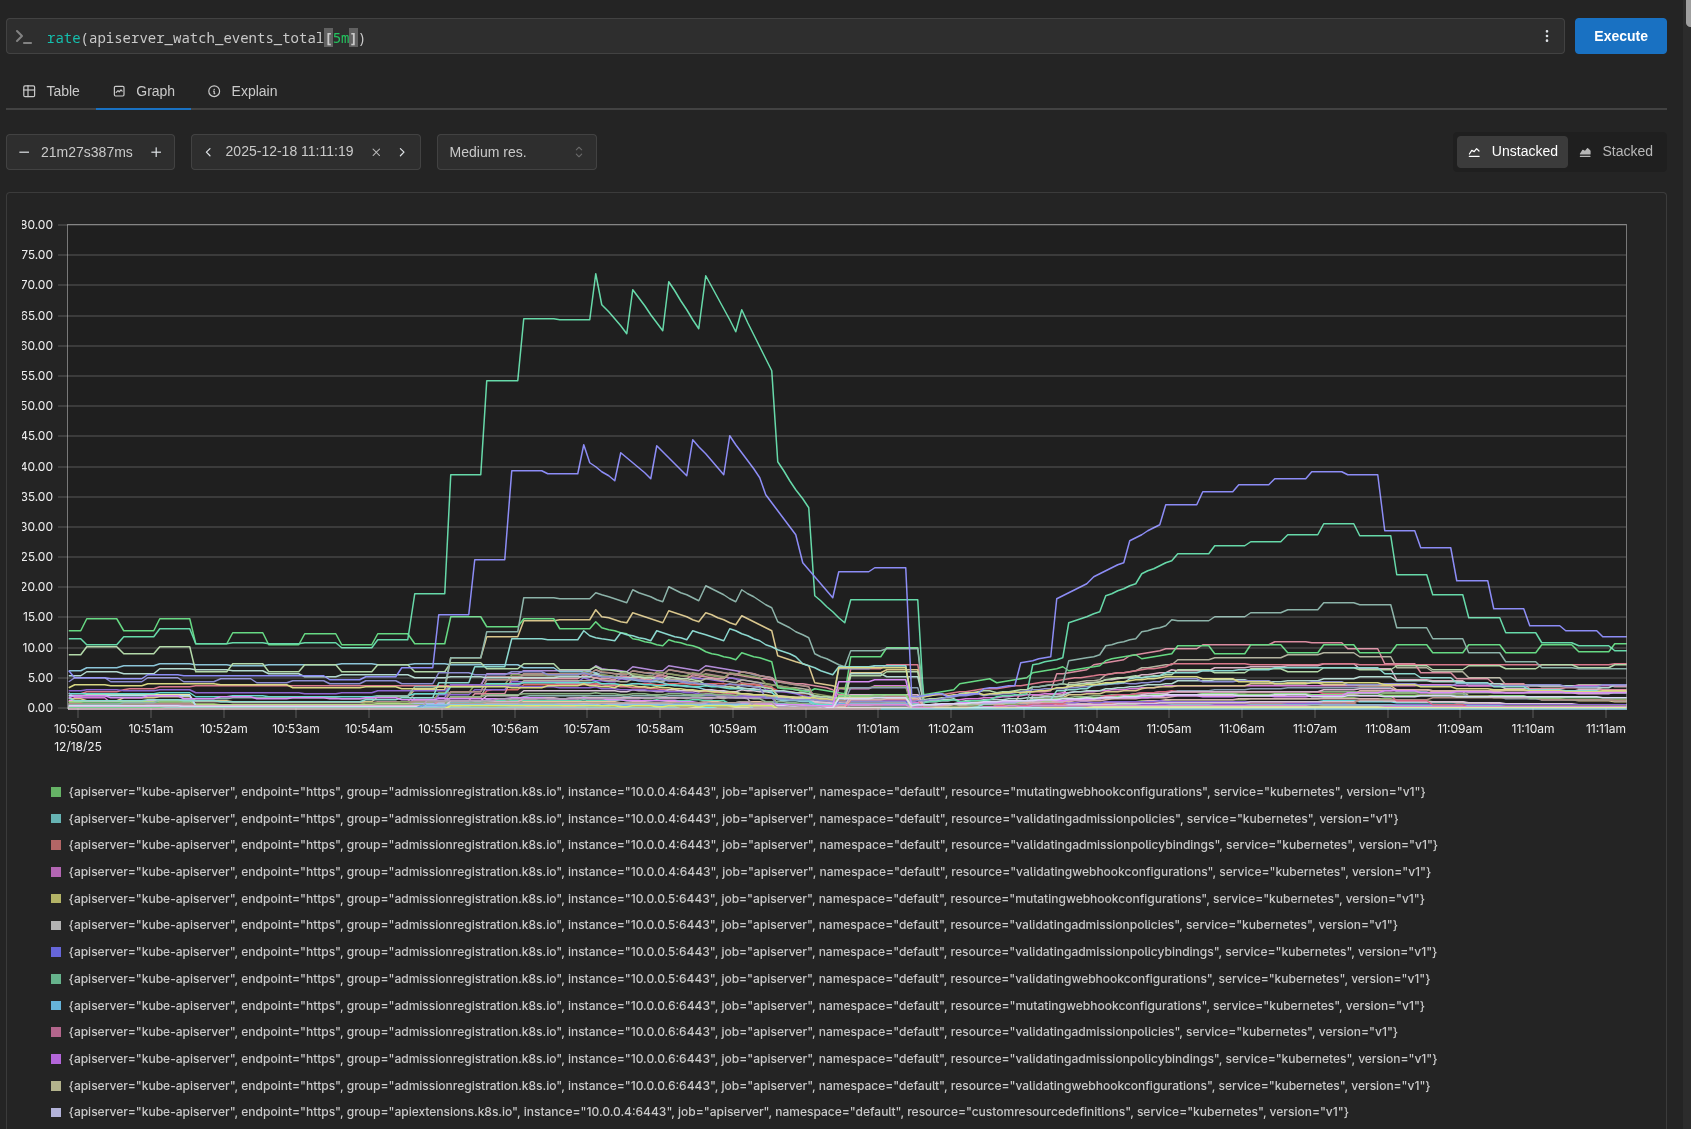Viewport: 1691px width, 1129px height.
Task: Switch chart to Stacked mode
Action: [x=1616, y=151]
